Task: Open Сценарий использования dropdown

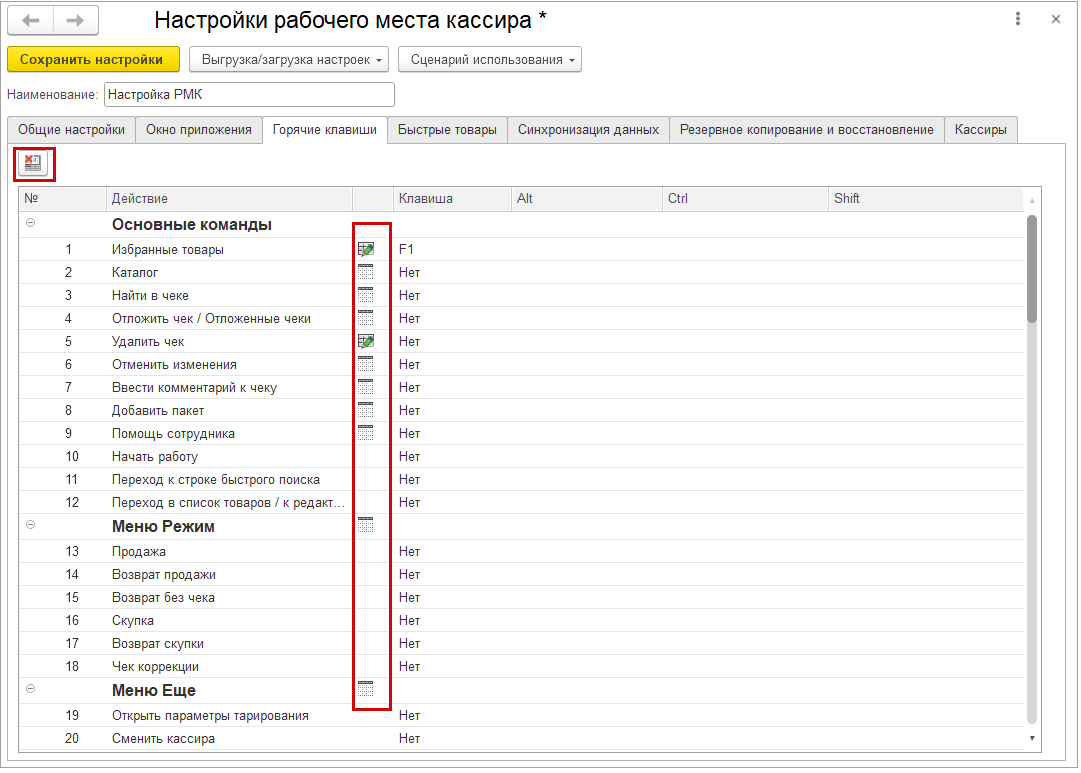Action: pos(490,59)
